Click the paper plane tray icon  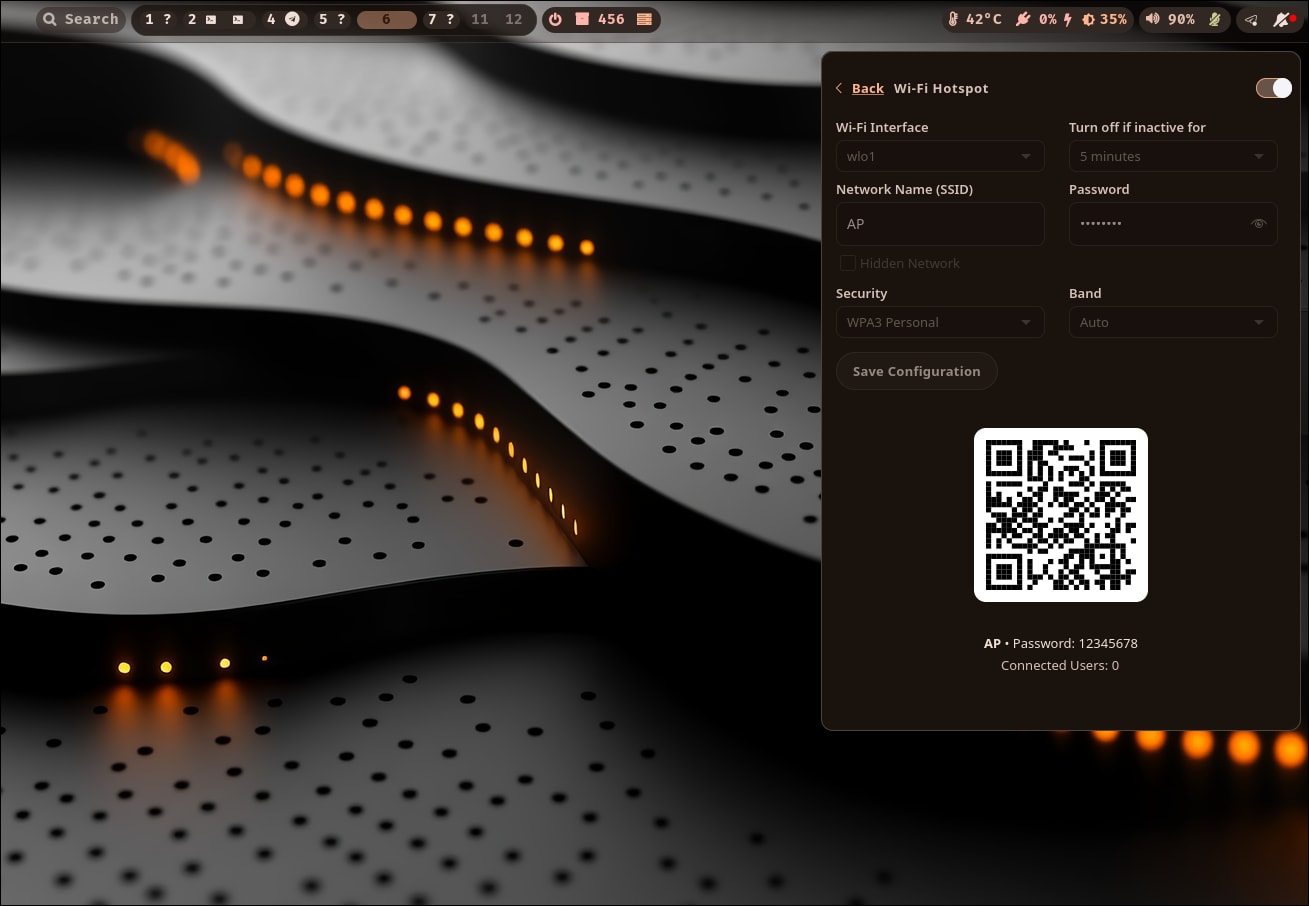click(1252, 19)
